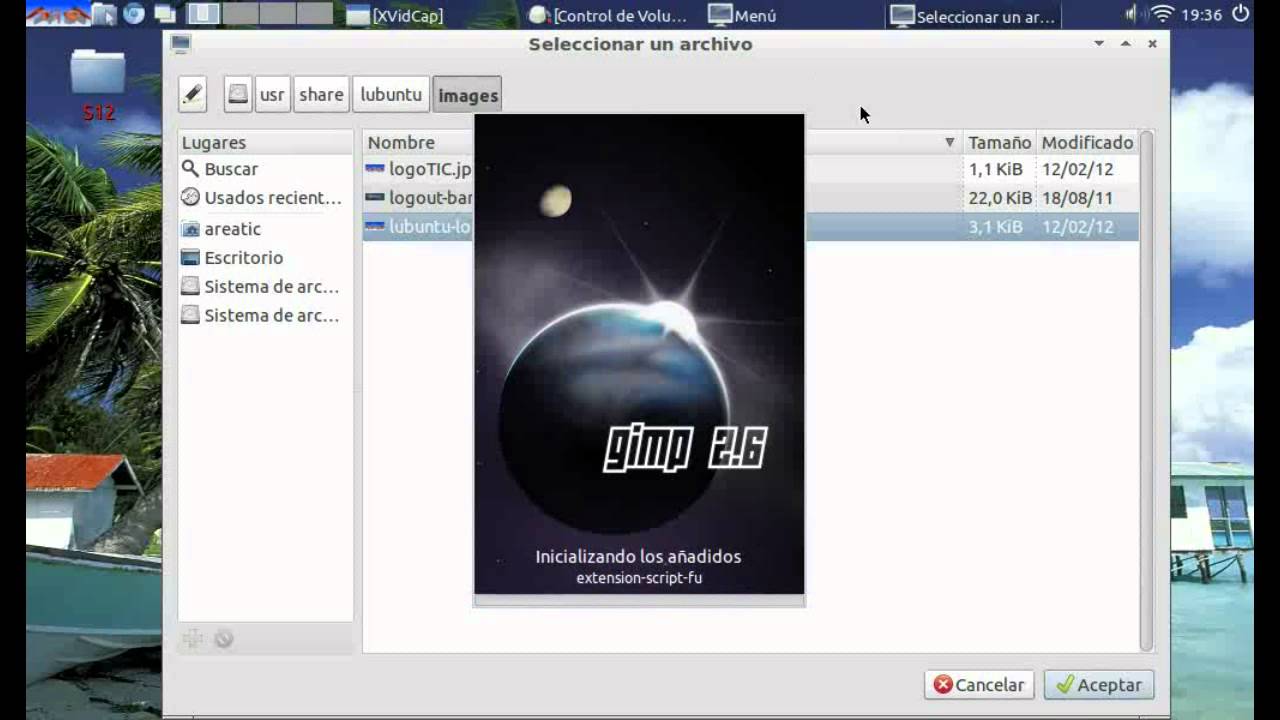Click the file list vertical scrollbar
Viewport: 1280px width, 720px height.
(1147, 390)
